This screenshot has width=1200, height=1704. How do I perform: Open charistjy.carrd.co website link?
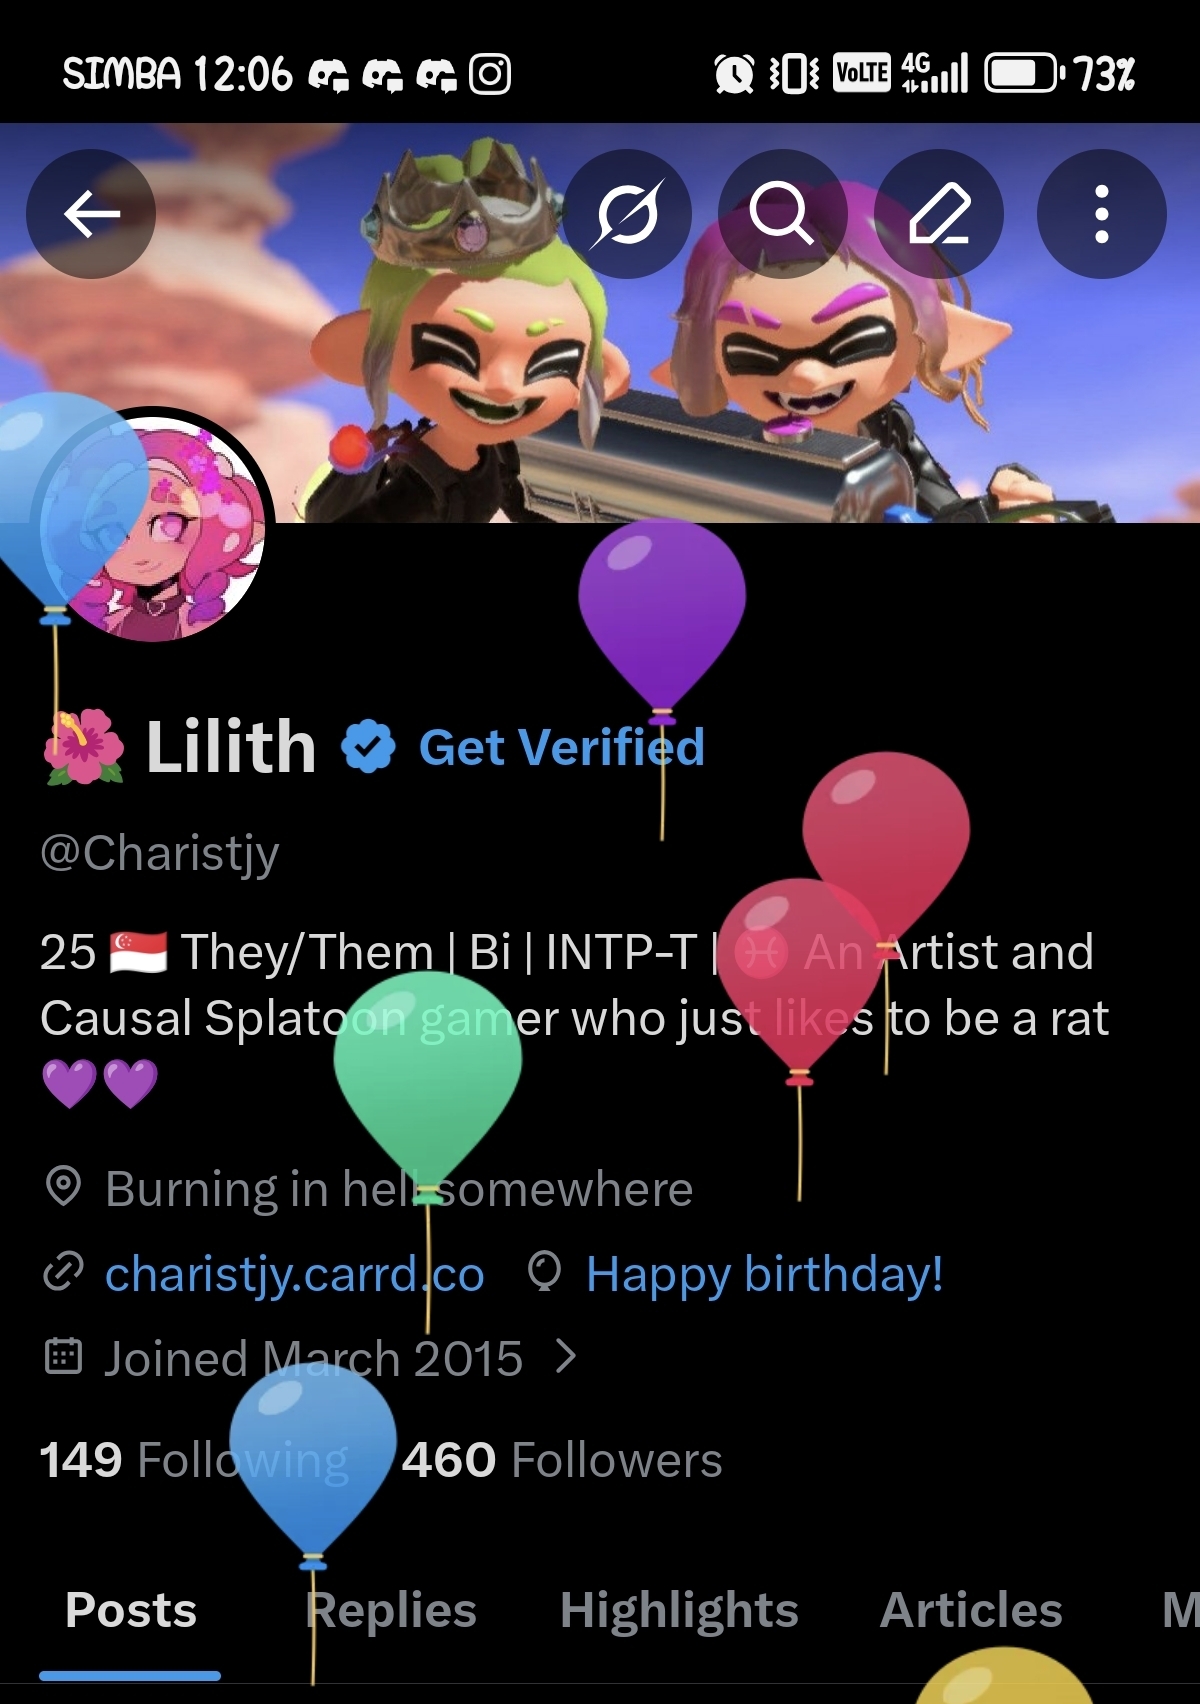coord(294,1274)
